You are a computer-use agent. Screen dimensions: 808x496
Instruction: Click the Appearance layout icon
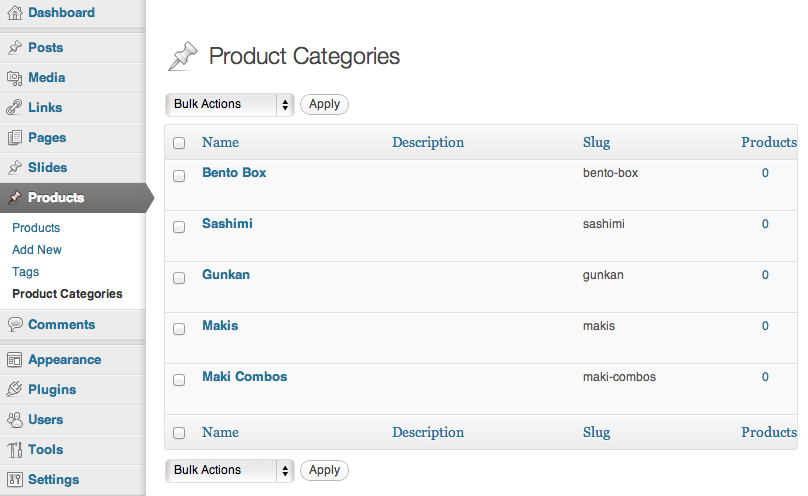click(x=15, y=360)
